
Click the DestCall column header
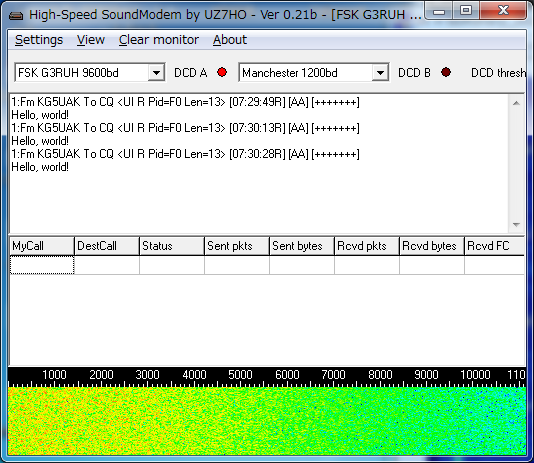pos(107,246)
